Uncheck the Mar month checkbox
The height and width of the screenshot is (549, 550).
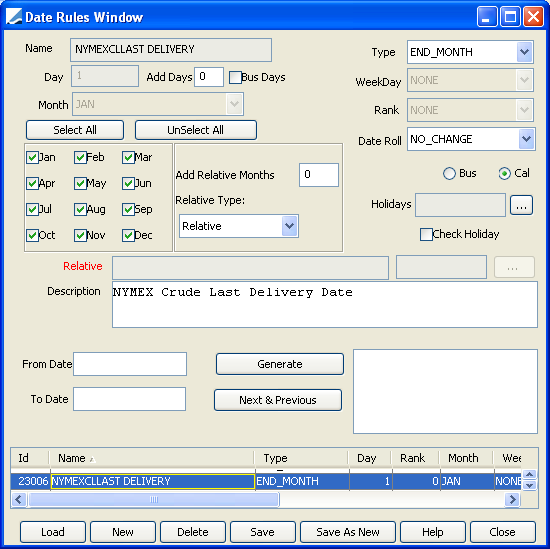coord(128,158)
